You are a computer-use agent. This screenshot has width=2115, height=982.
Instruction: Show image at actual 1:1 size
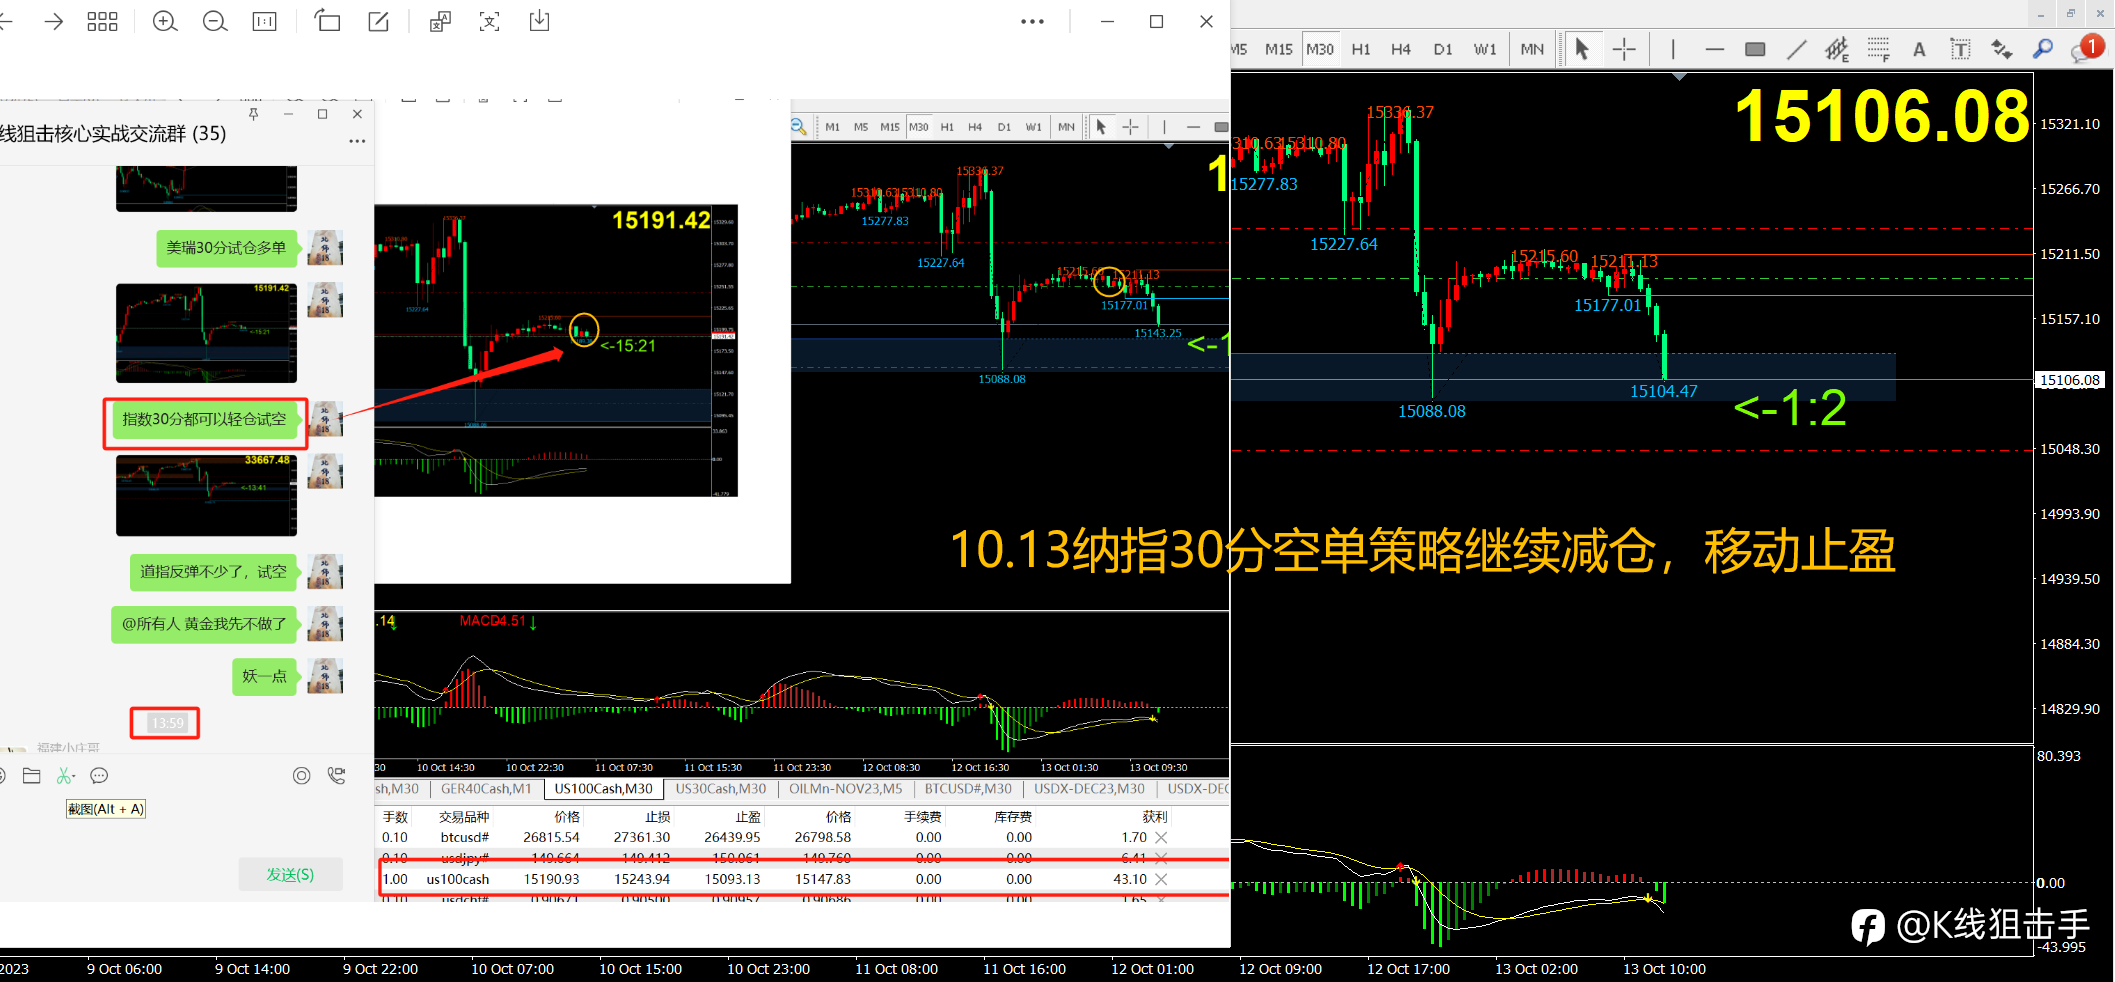click(x=265, y=21)
